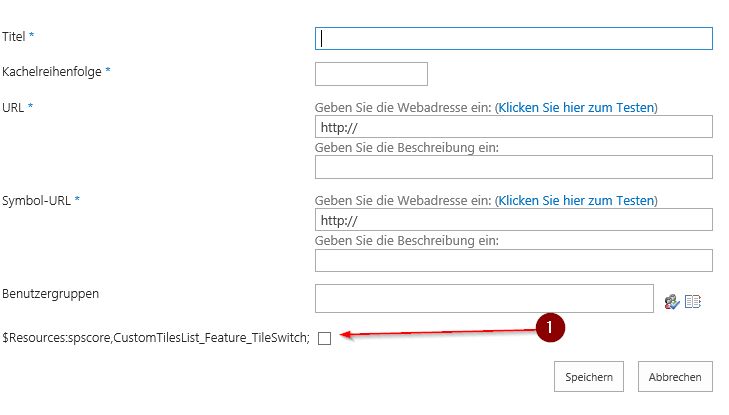Click the 'Benutzergruppen' label text

[x=50, y=294]
